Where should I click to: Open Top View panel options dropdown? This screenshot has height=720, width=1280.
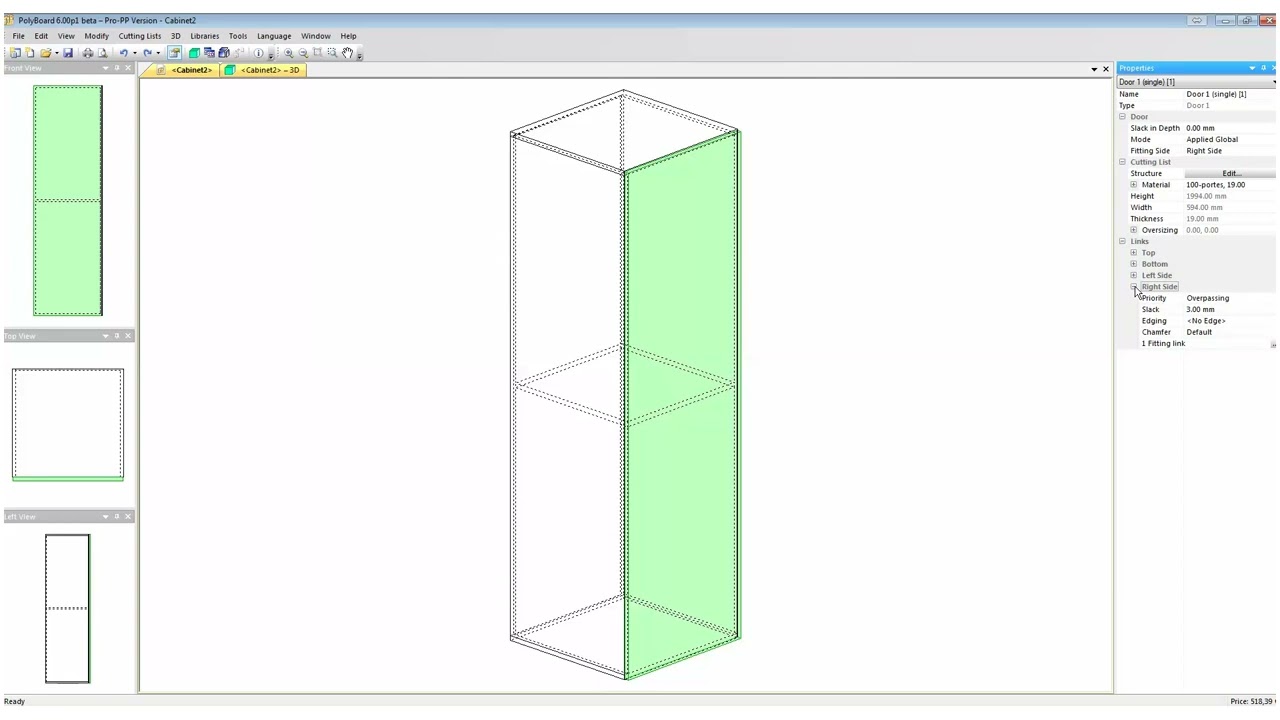pyautogui.click(x=105, y=336)
